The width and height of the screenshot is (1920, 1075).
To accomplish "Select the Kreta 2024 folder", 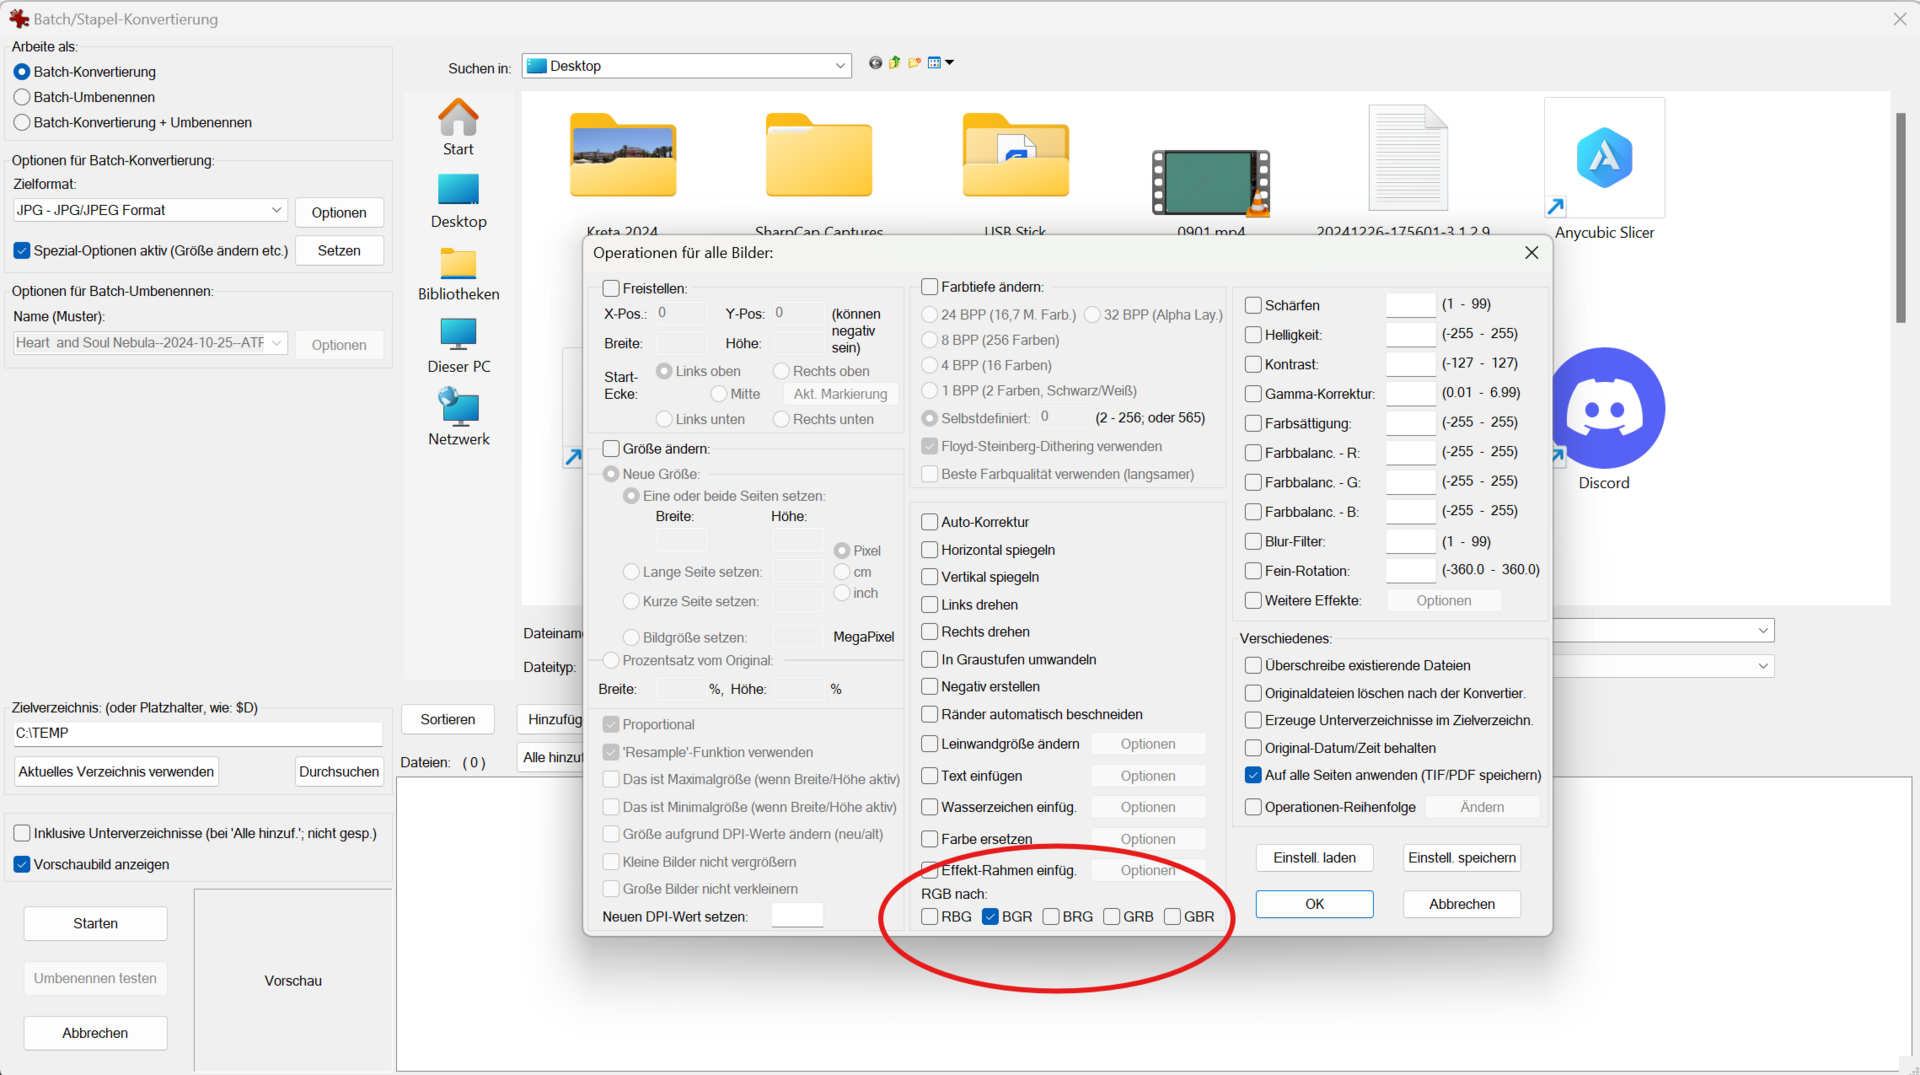I will (623, 170).
